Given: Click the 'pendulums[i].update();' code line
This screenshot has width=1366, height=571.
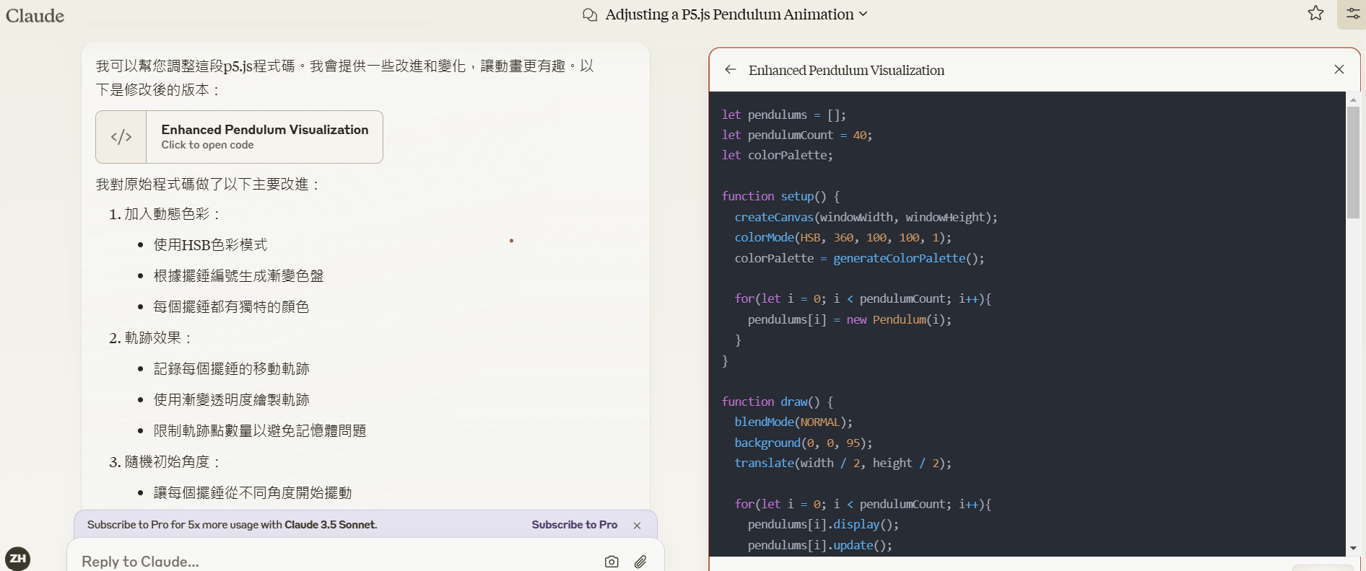Looking at the screenshot, I should [x=819, y=546].
